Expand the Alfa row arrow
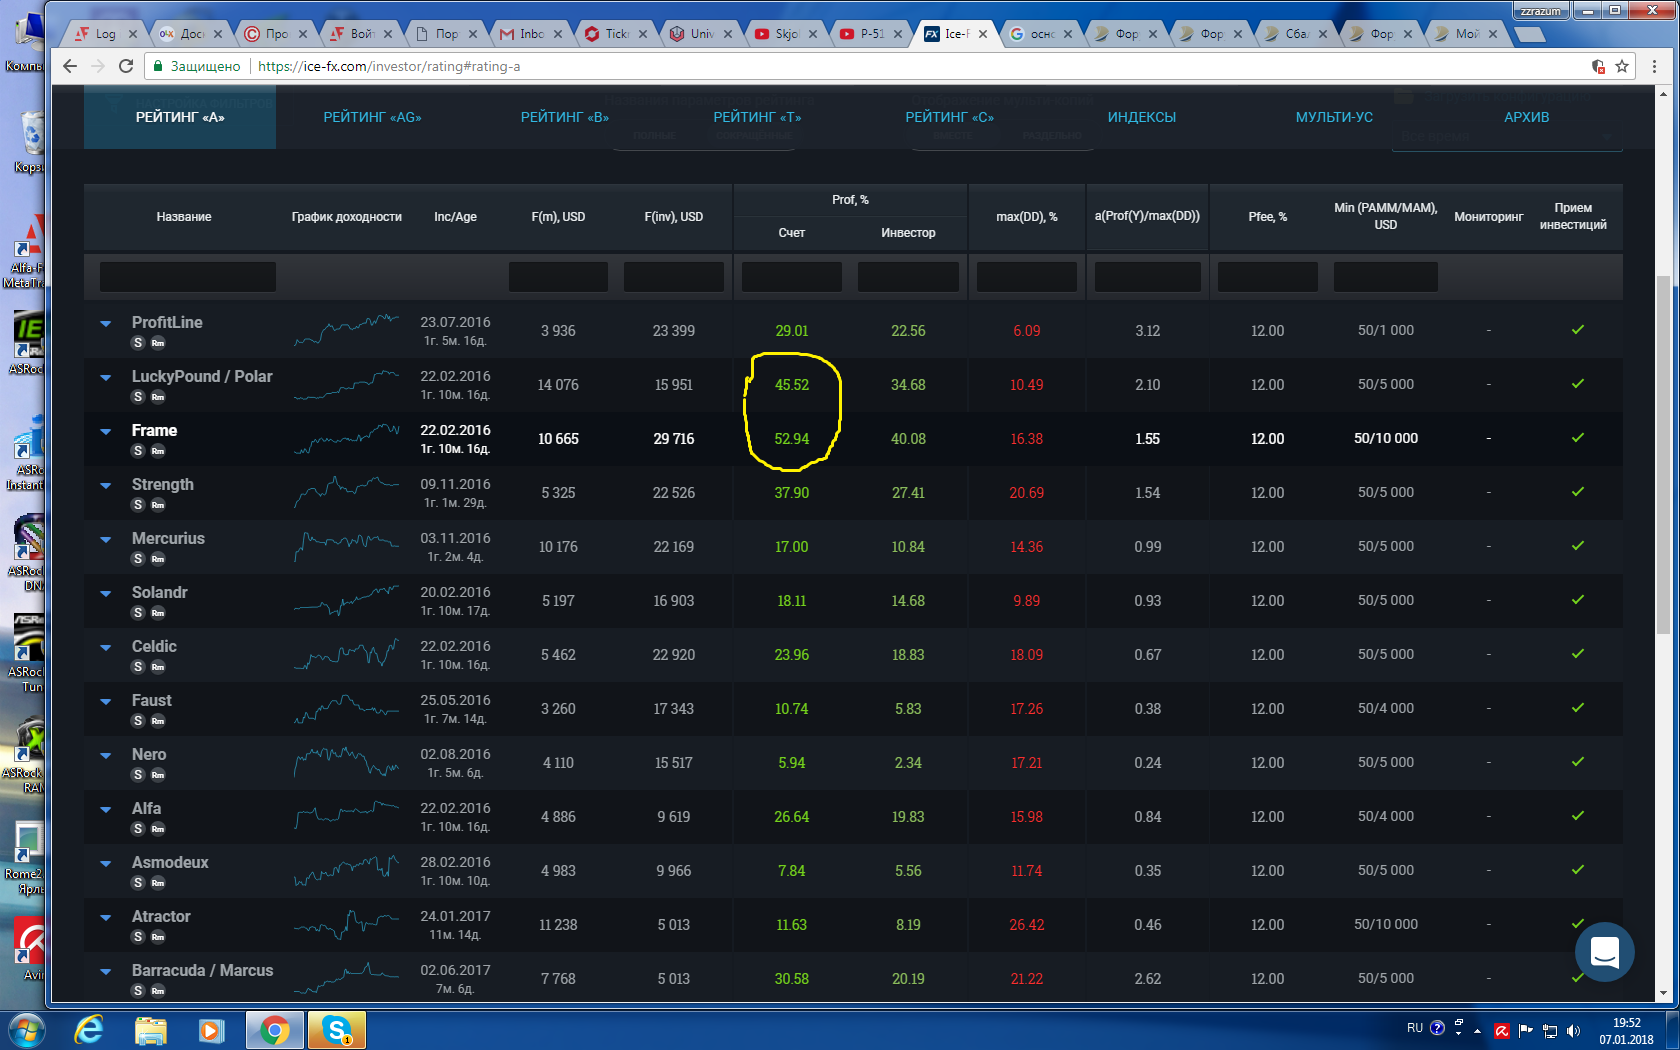This screenshot has width=1680, height=1050. point(105,809)
